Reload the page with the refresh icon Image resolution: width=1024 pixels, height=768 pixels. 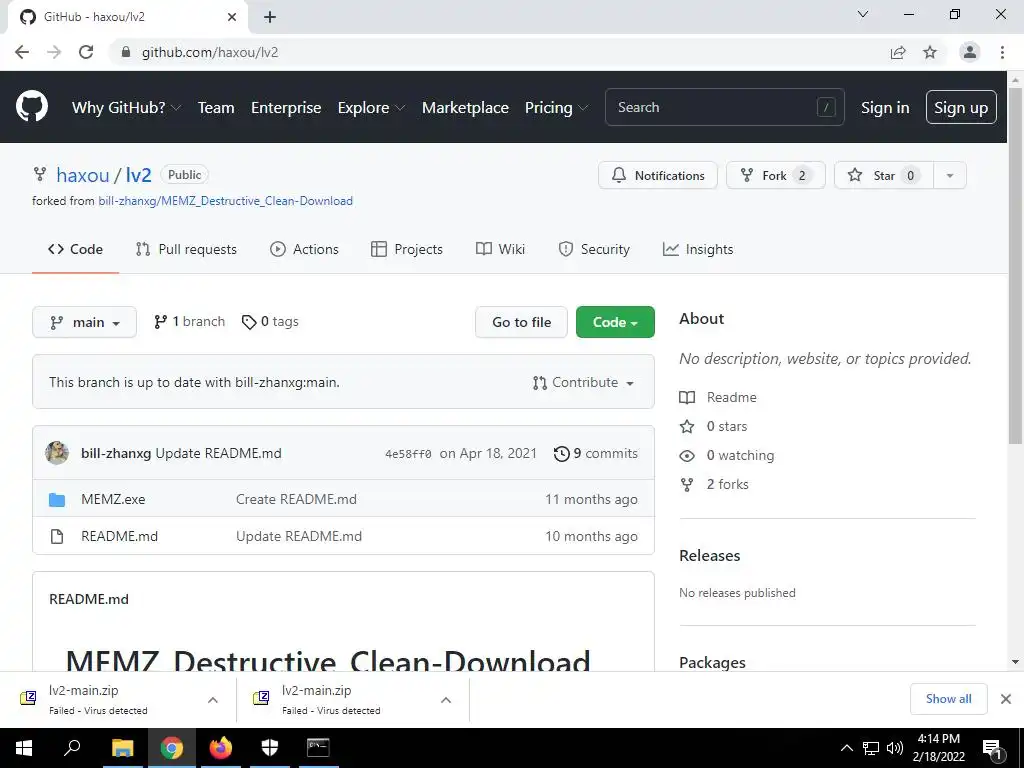[x=86, y=52]
